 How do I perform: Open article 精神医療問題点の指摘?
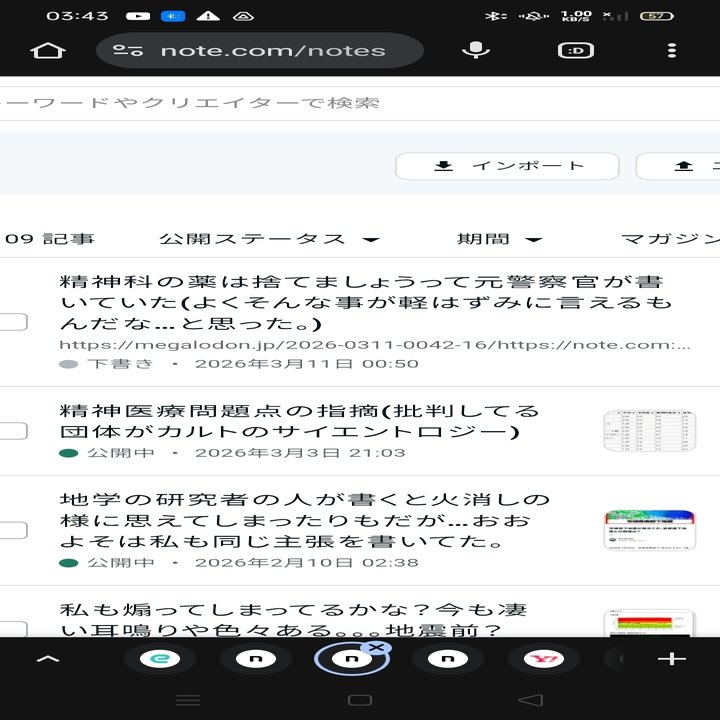click(299, 421)
